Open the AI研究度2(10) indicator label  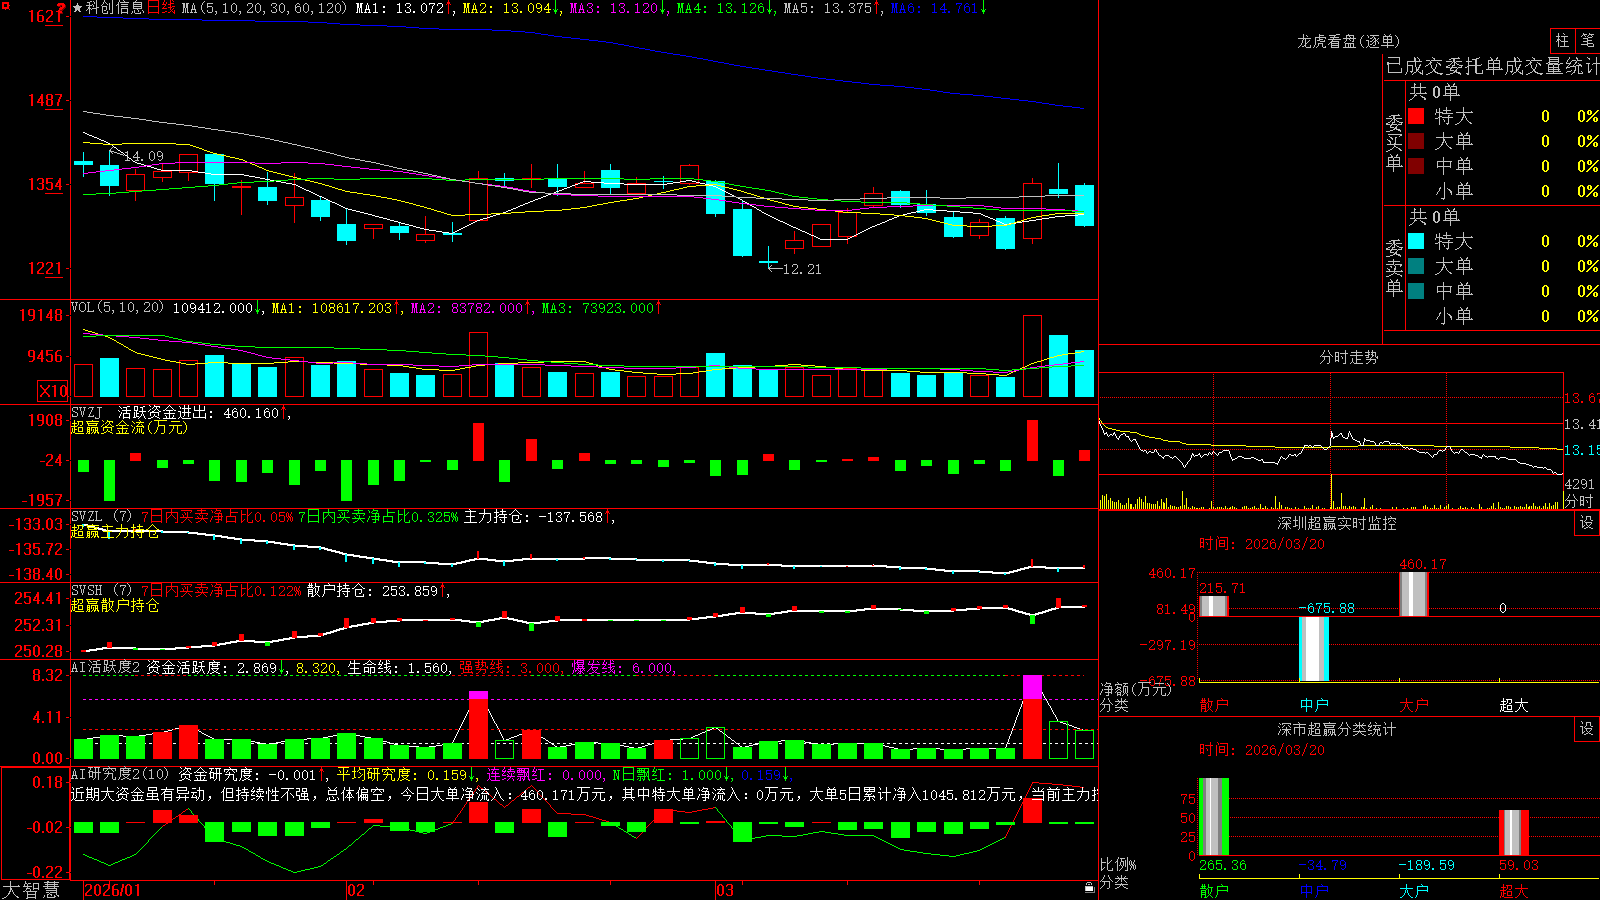coord(120,774)
